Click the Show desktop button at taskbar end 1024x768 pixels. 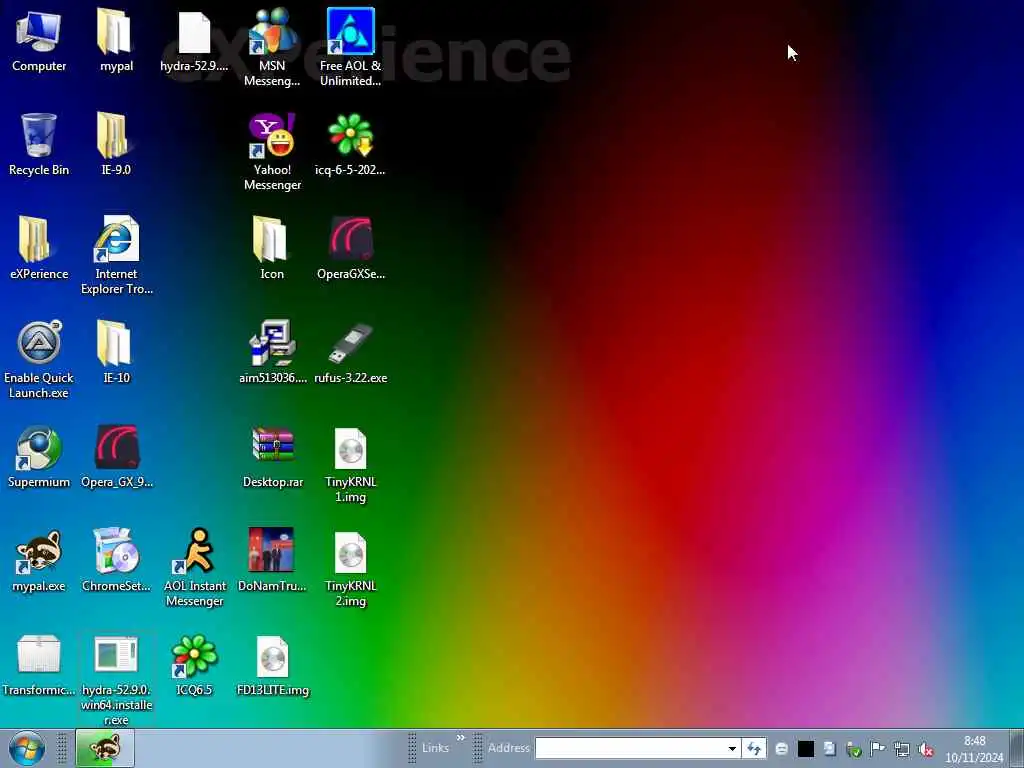coord(1017,748)
